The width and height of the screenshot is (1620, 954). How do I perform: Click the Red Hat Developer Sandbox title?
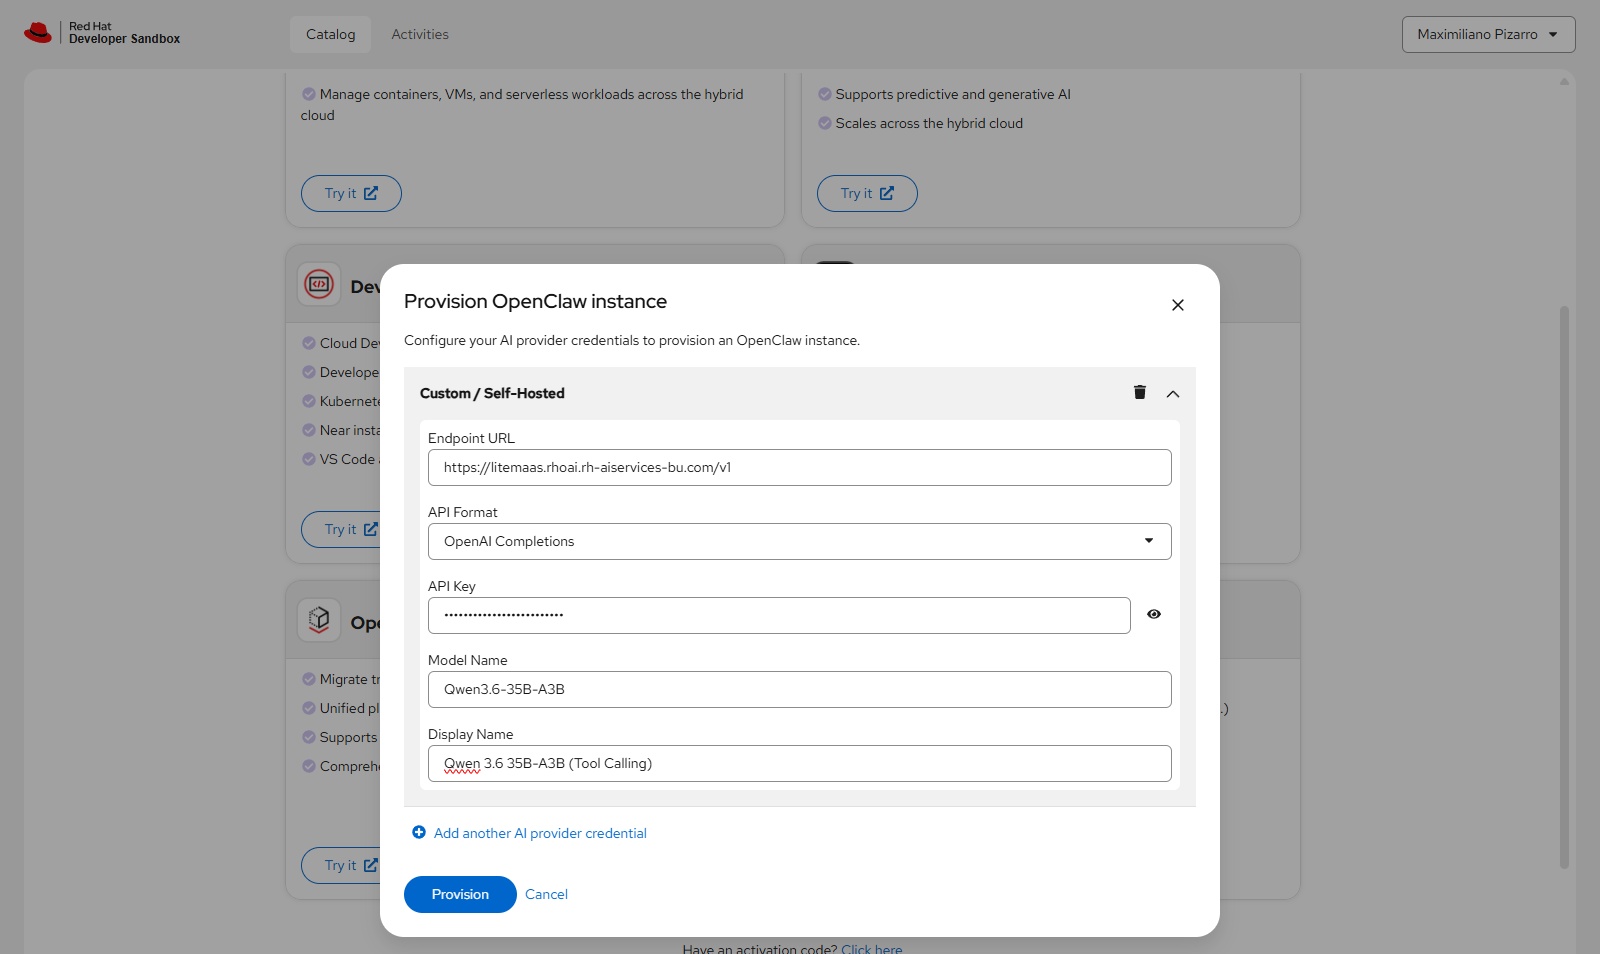pos(124,33)
